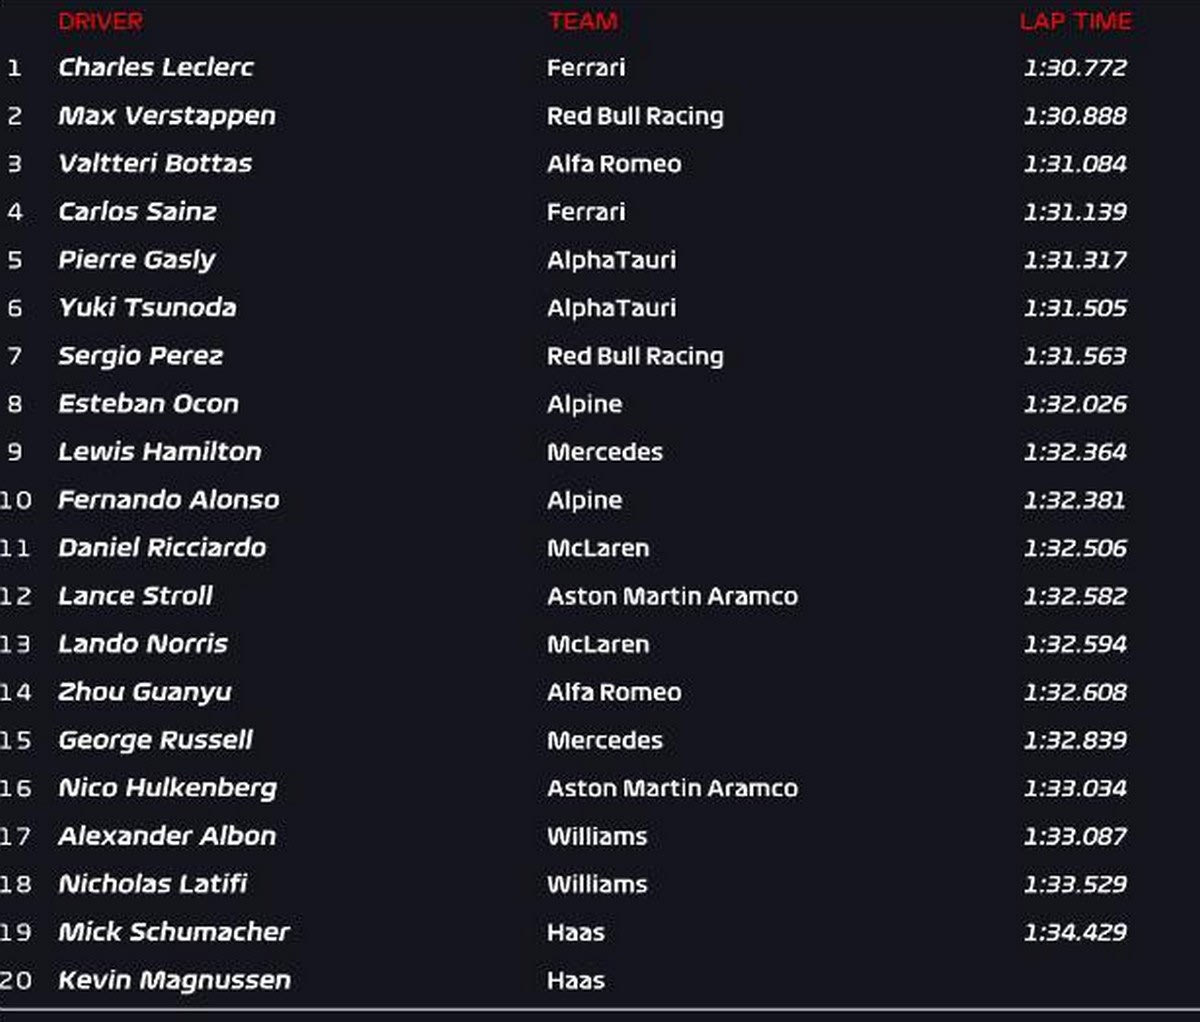Click McLaren team beside Lando Norris

598,644
